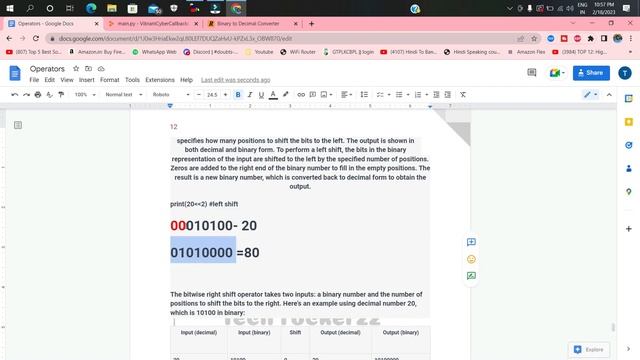Open the Editing mode pencil dropdown

point(590,95)
